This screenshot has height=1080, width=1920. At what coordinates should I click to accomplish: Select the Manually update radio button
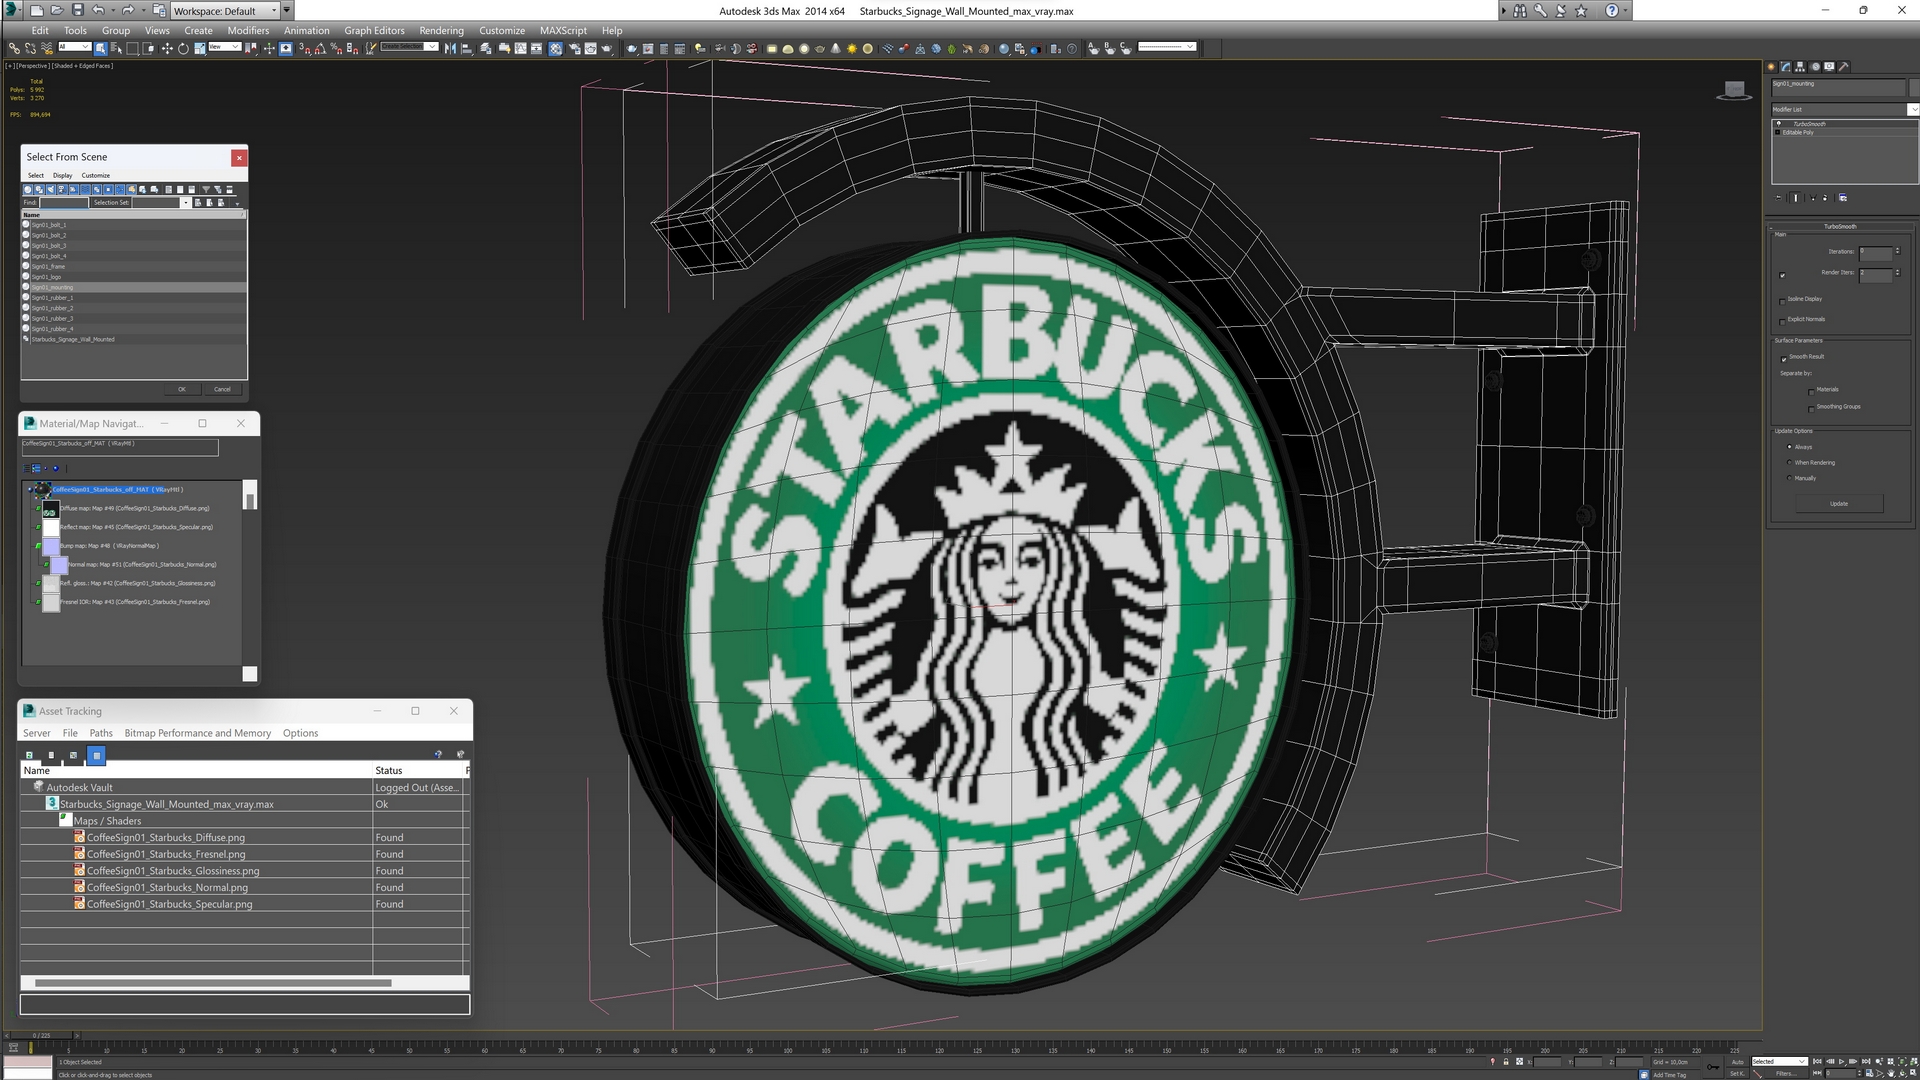click(1789, 478)
